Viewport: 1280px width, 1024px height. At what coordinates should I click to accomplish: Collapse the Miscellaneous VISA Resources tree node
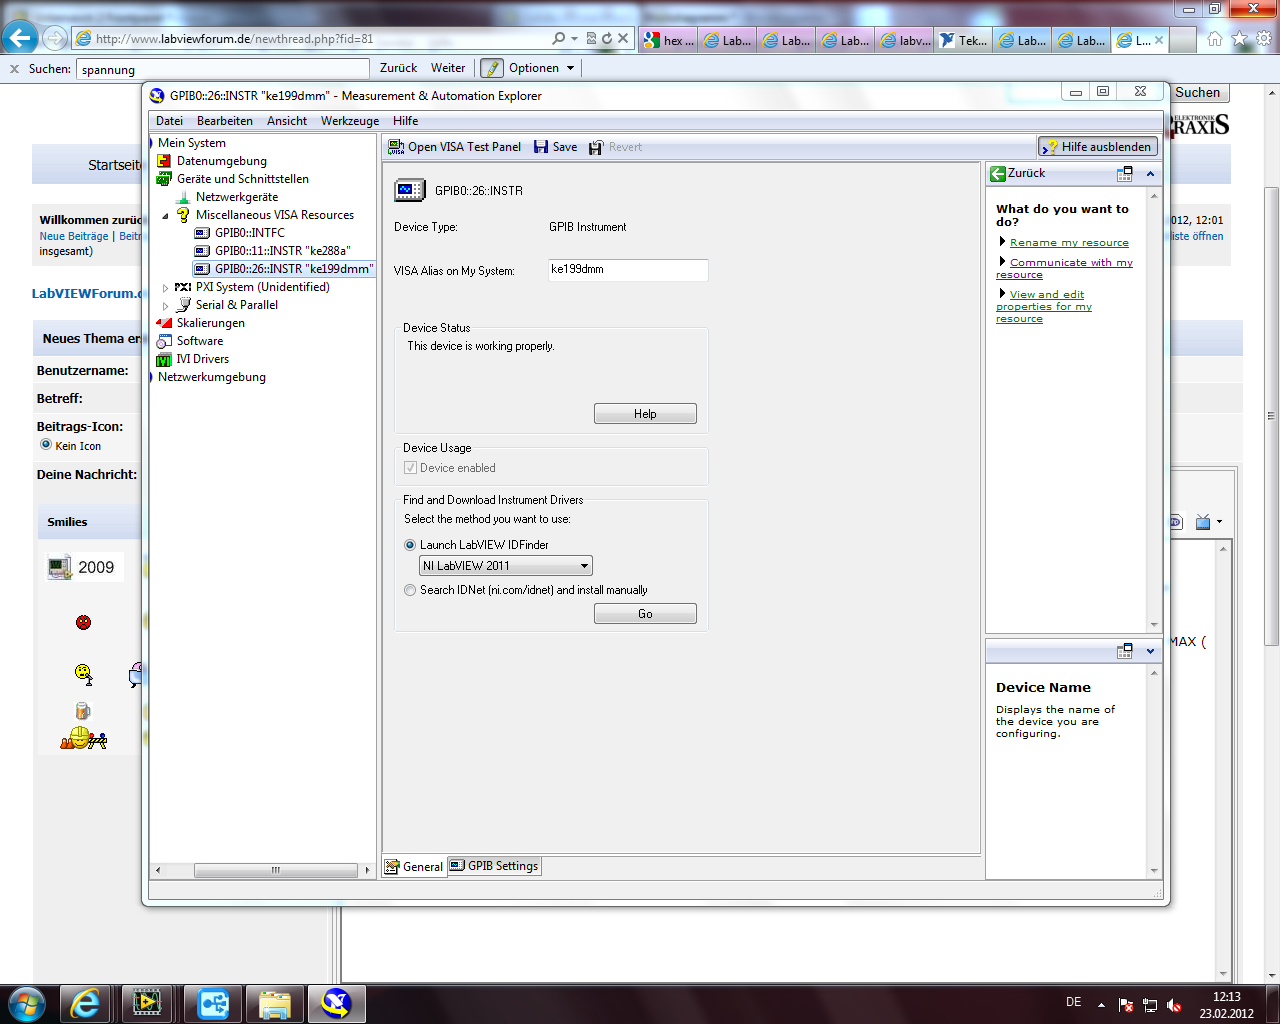pos(166,215)
